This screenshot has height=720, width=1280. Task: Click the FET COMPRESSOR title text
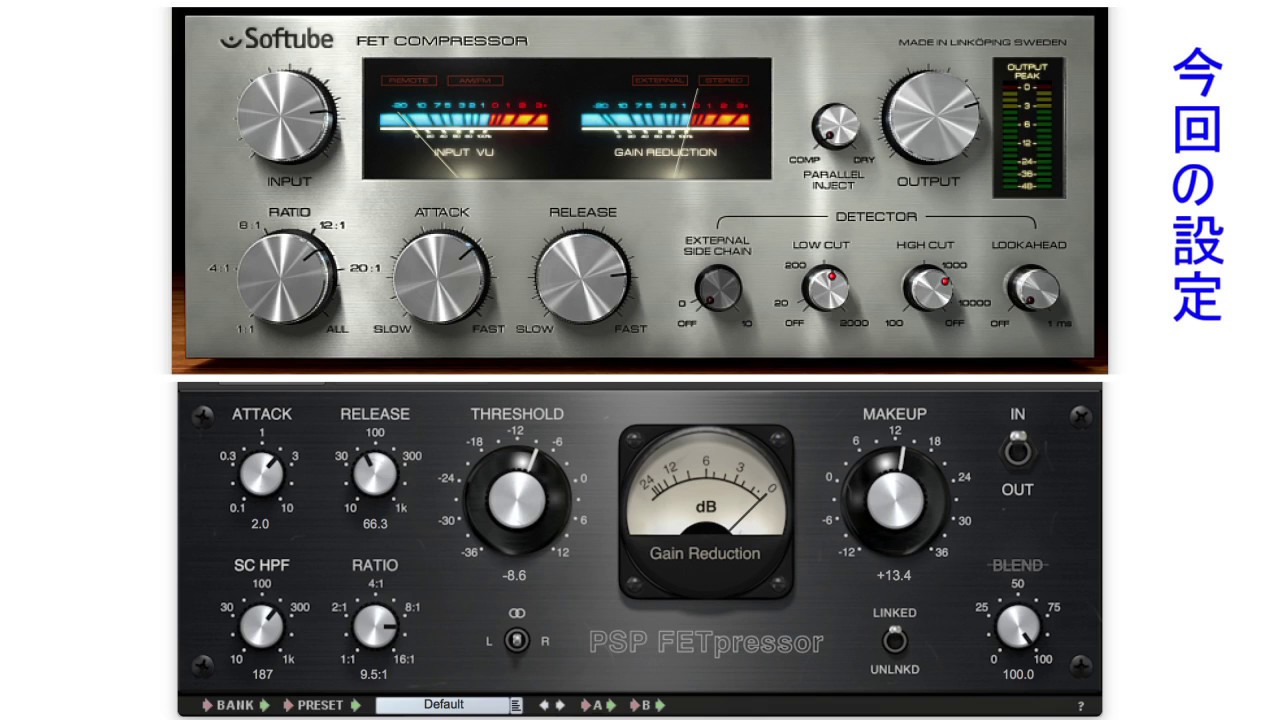pos(442,41)
